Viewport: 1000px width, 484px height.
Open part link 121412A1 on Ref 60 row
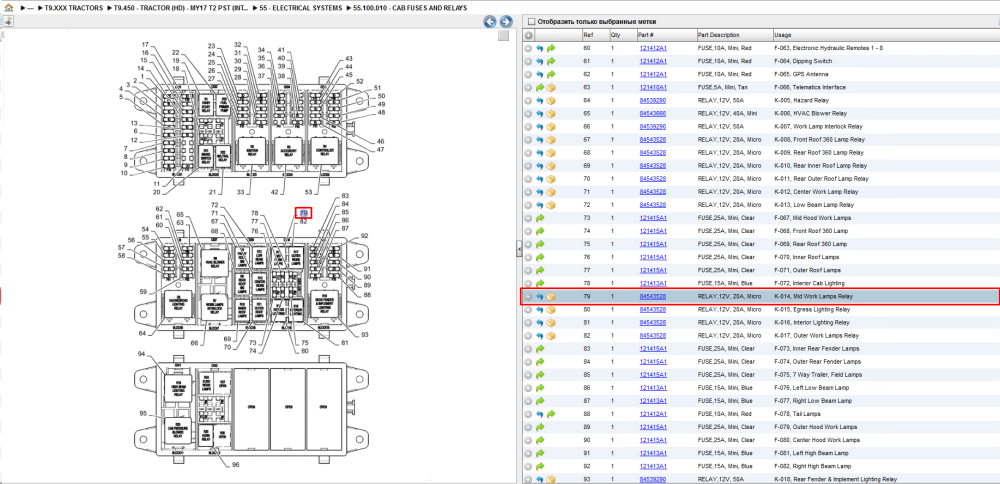(653, 48)
